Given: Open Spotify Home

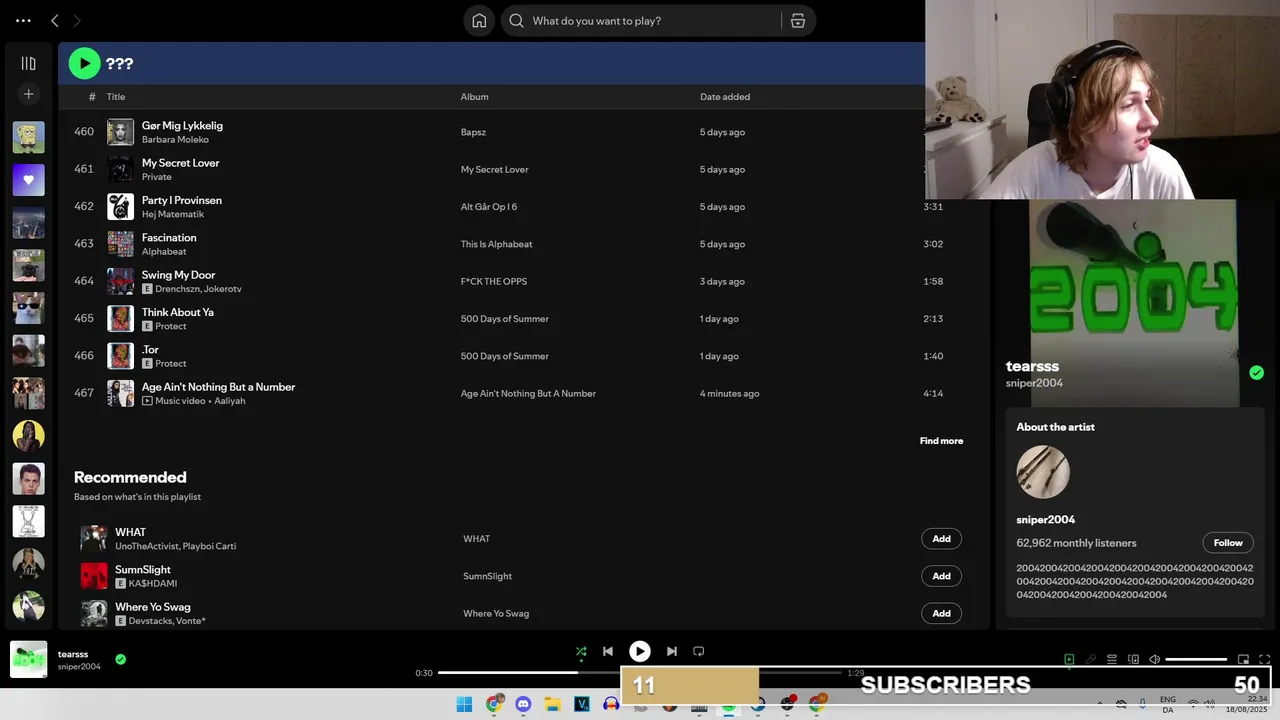Looking at the screenshot, I should 479,21.
